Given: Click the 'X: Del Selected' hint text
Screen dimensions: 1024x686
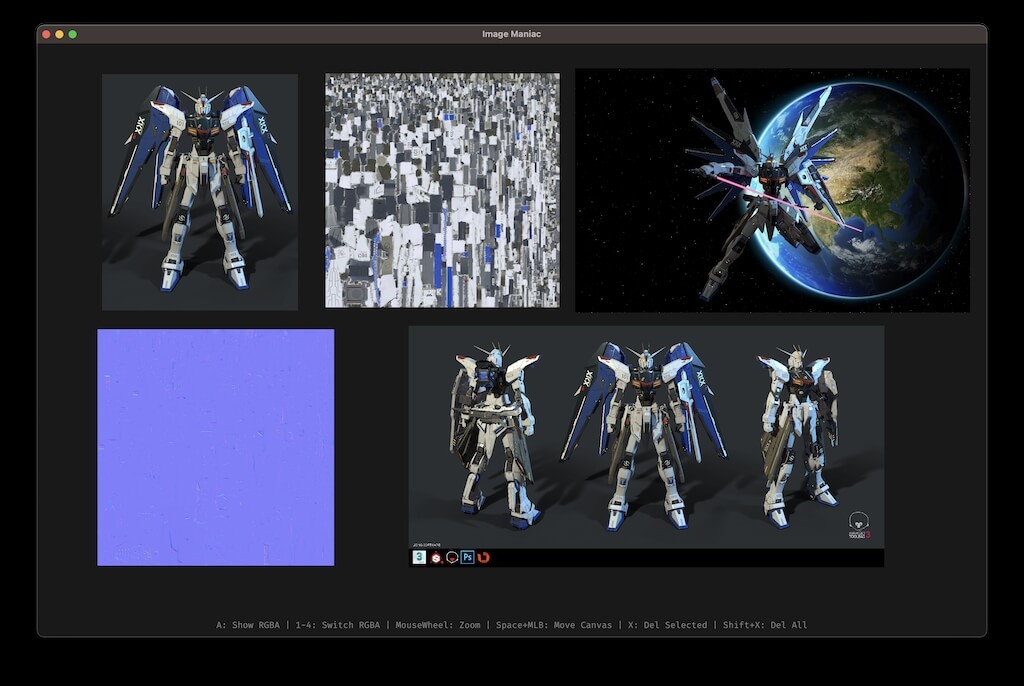Looking at the screenshot, I should coord(667,625).
